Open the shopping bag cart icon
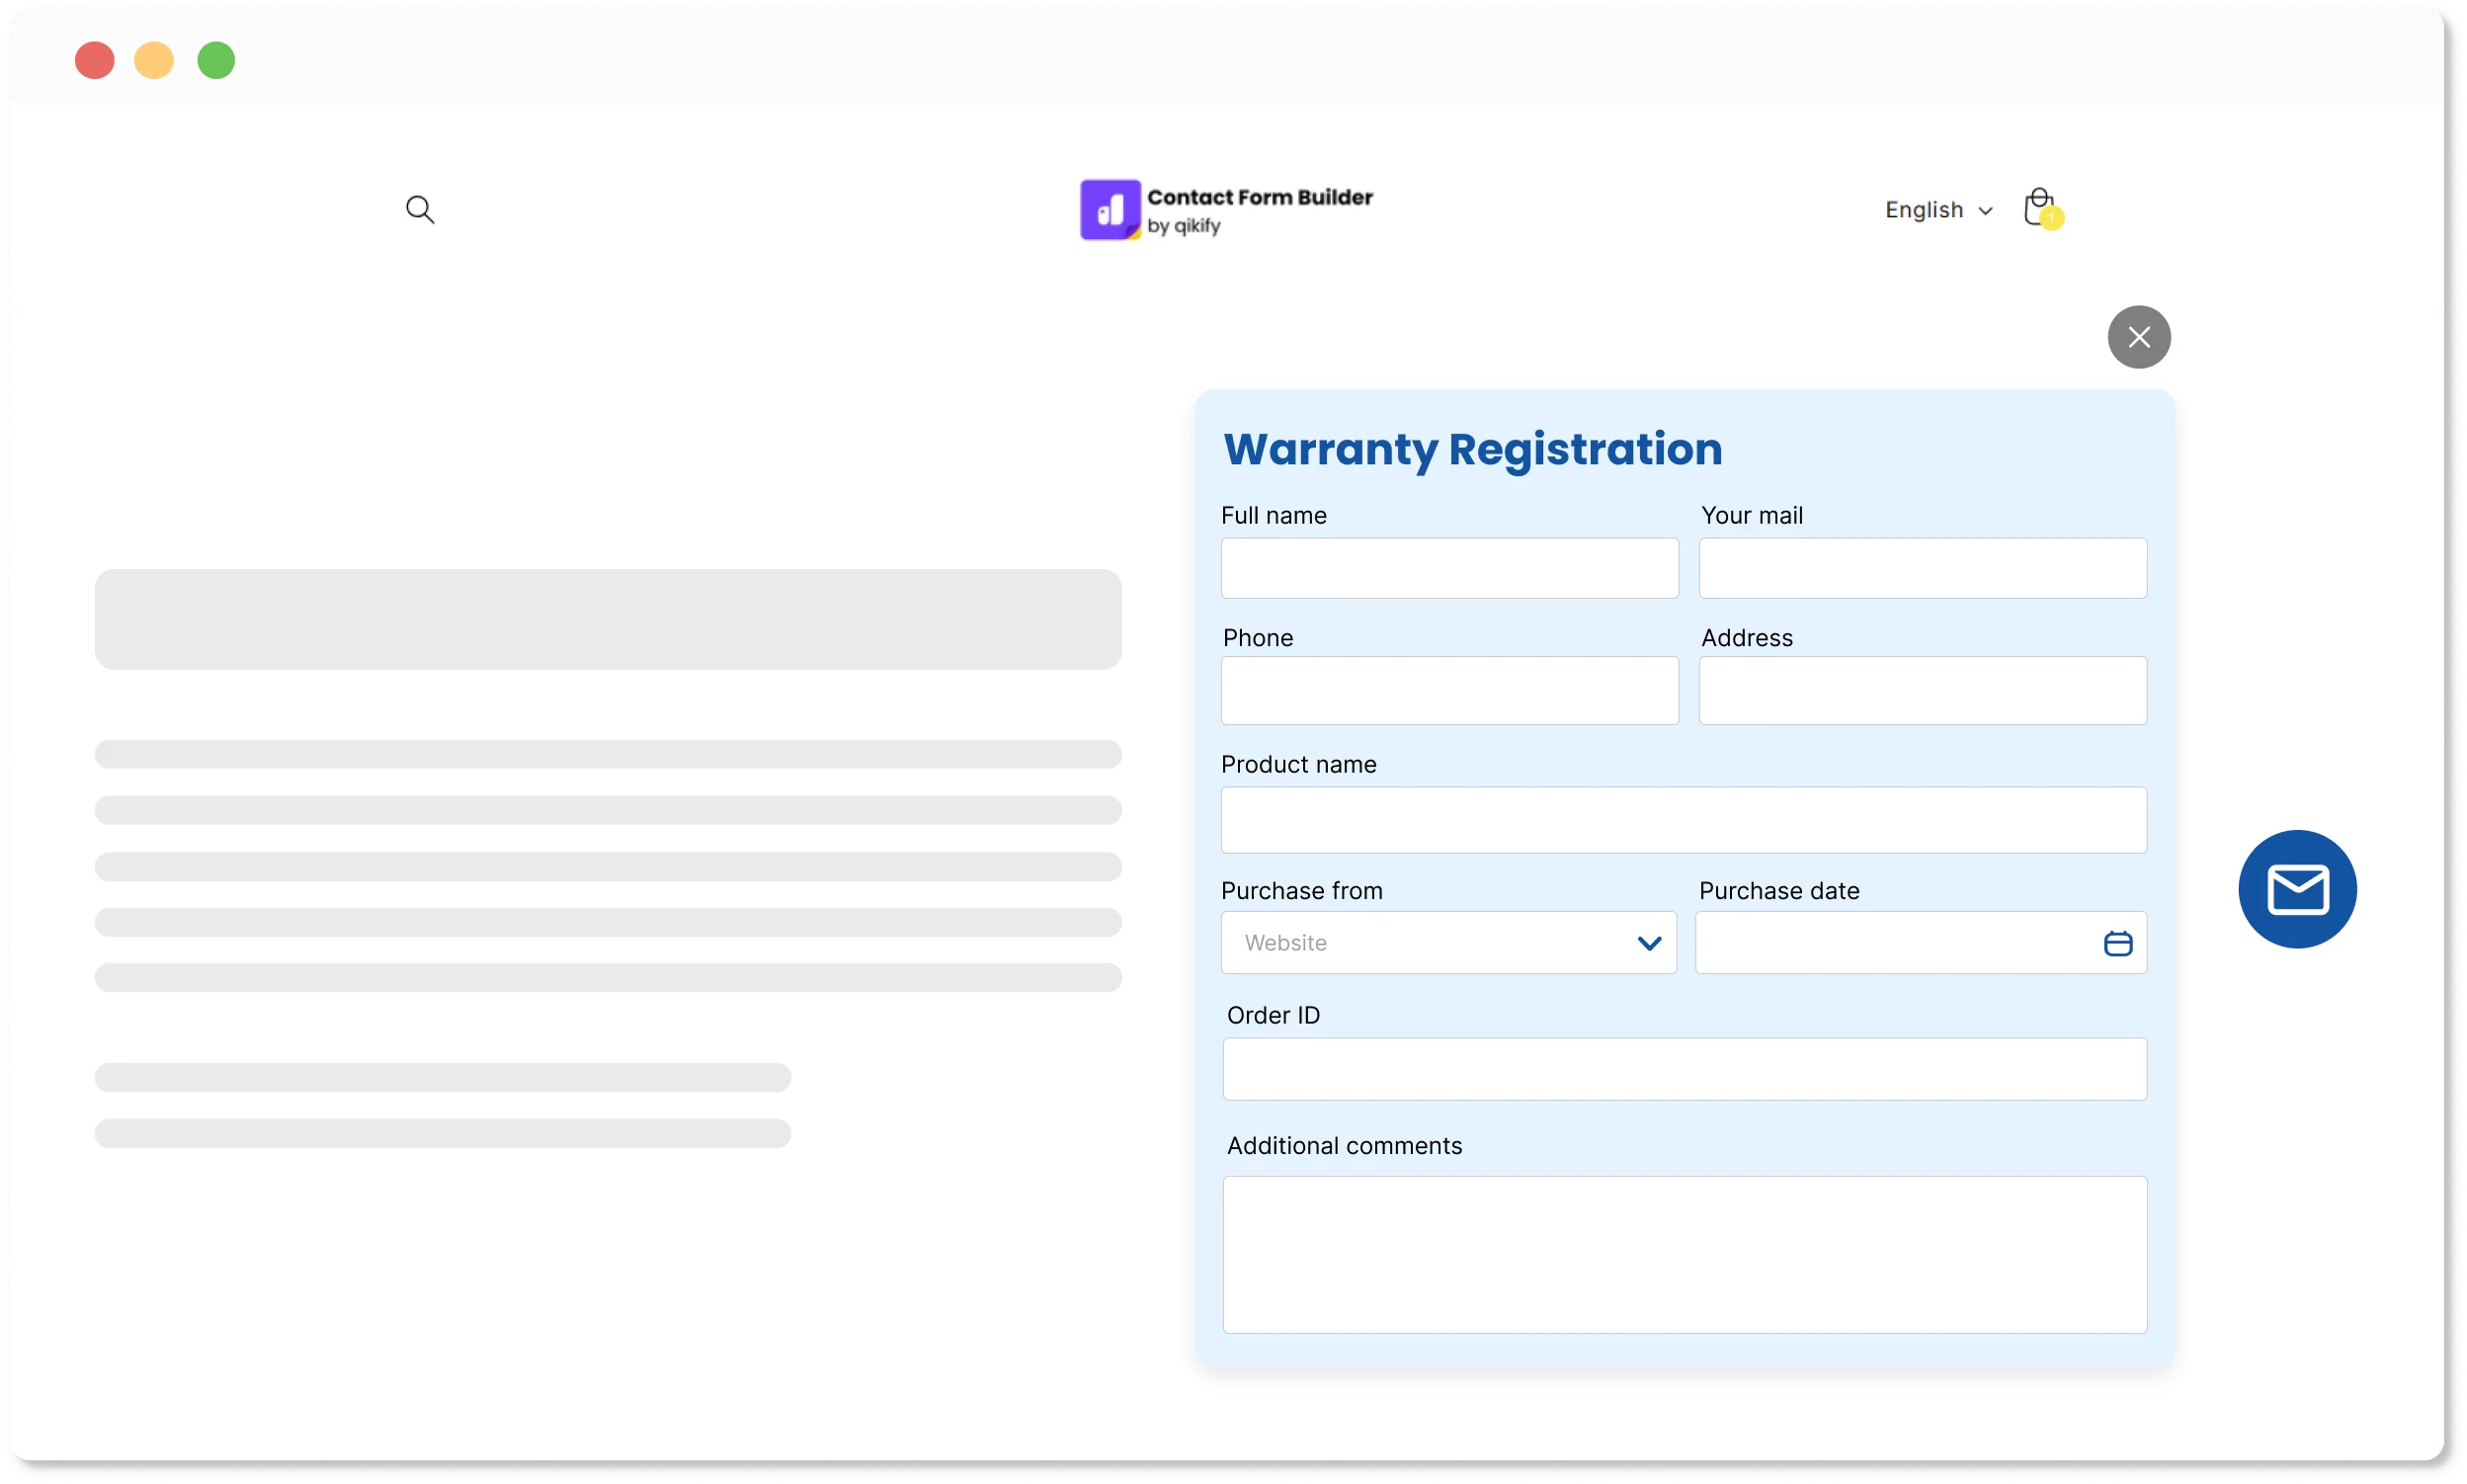 pos(2038,207)
